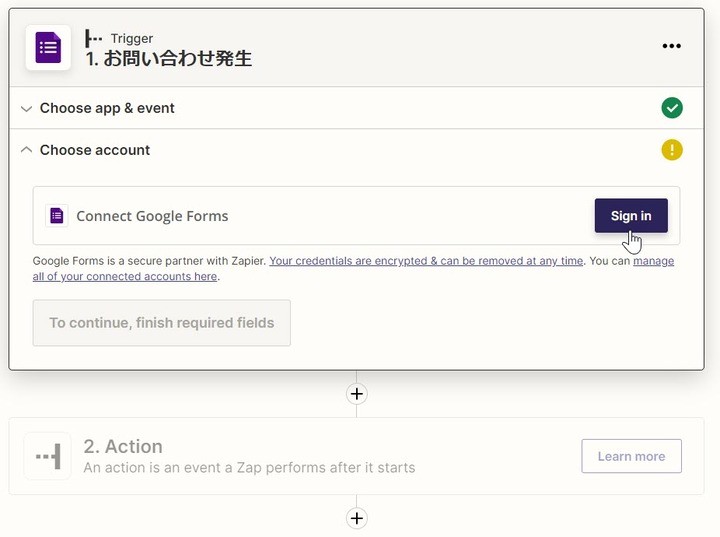Sign in to Google Forms

click(x=631, y=215)
